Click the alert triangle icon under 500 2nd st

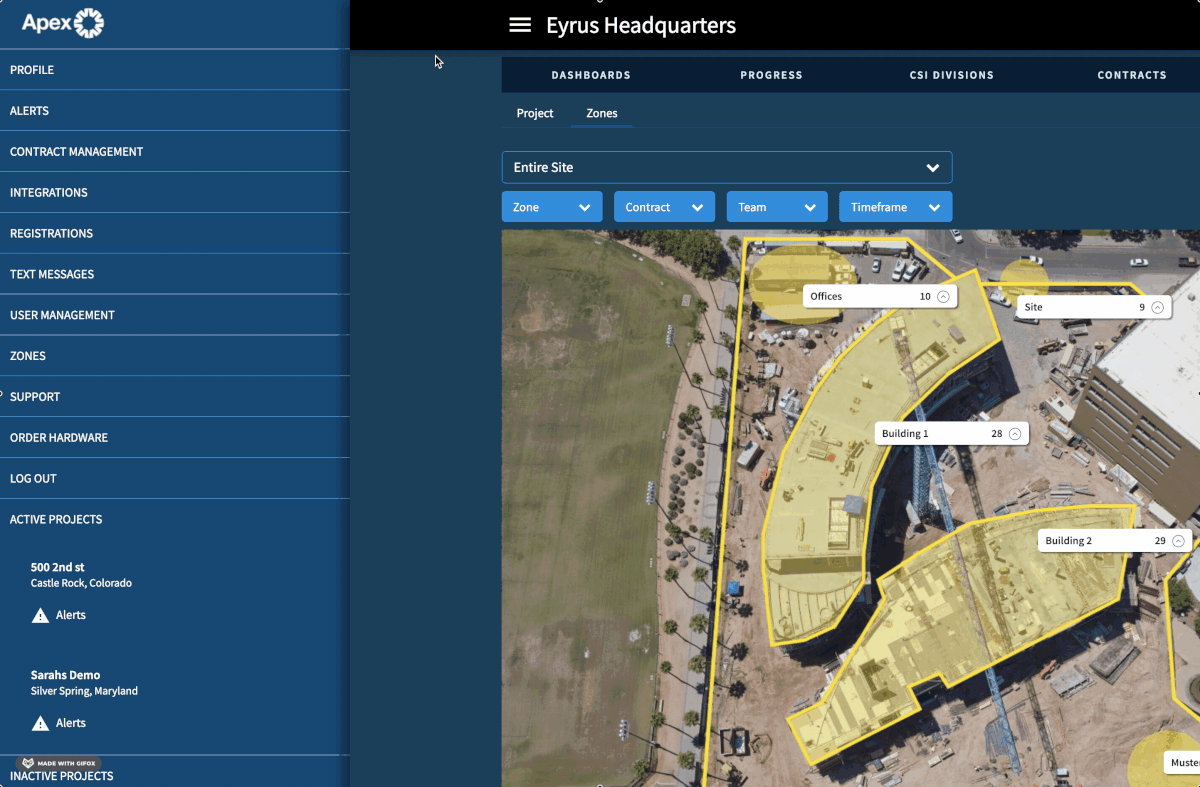41,615
